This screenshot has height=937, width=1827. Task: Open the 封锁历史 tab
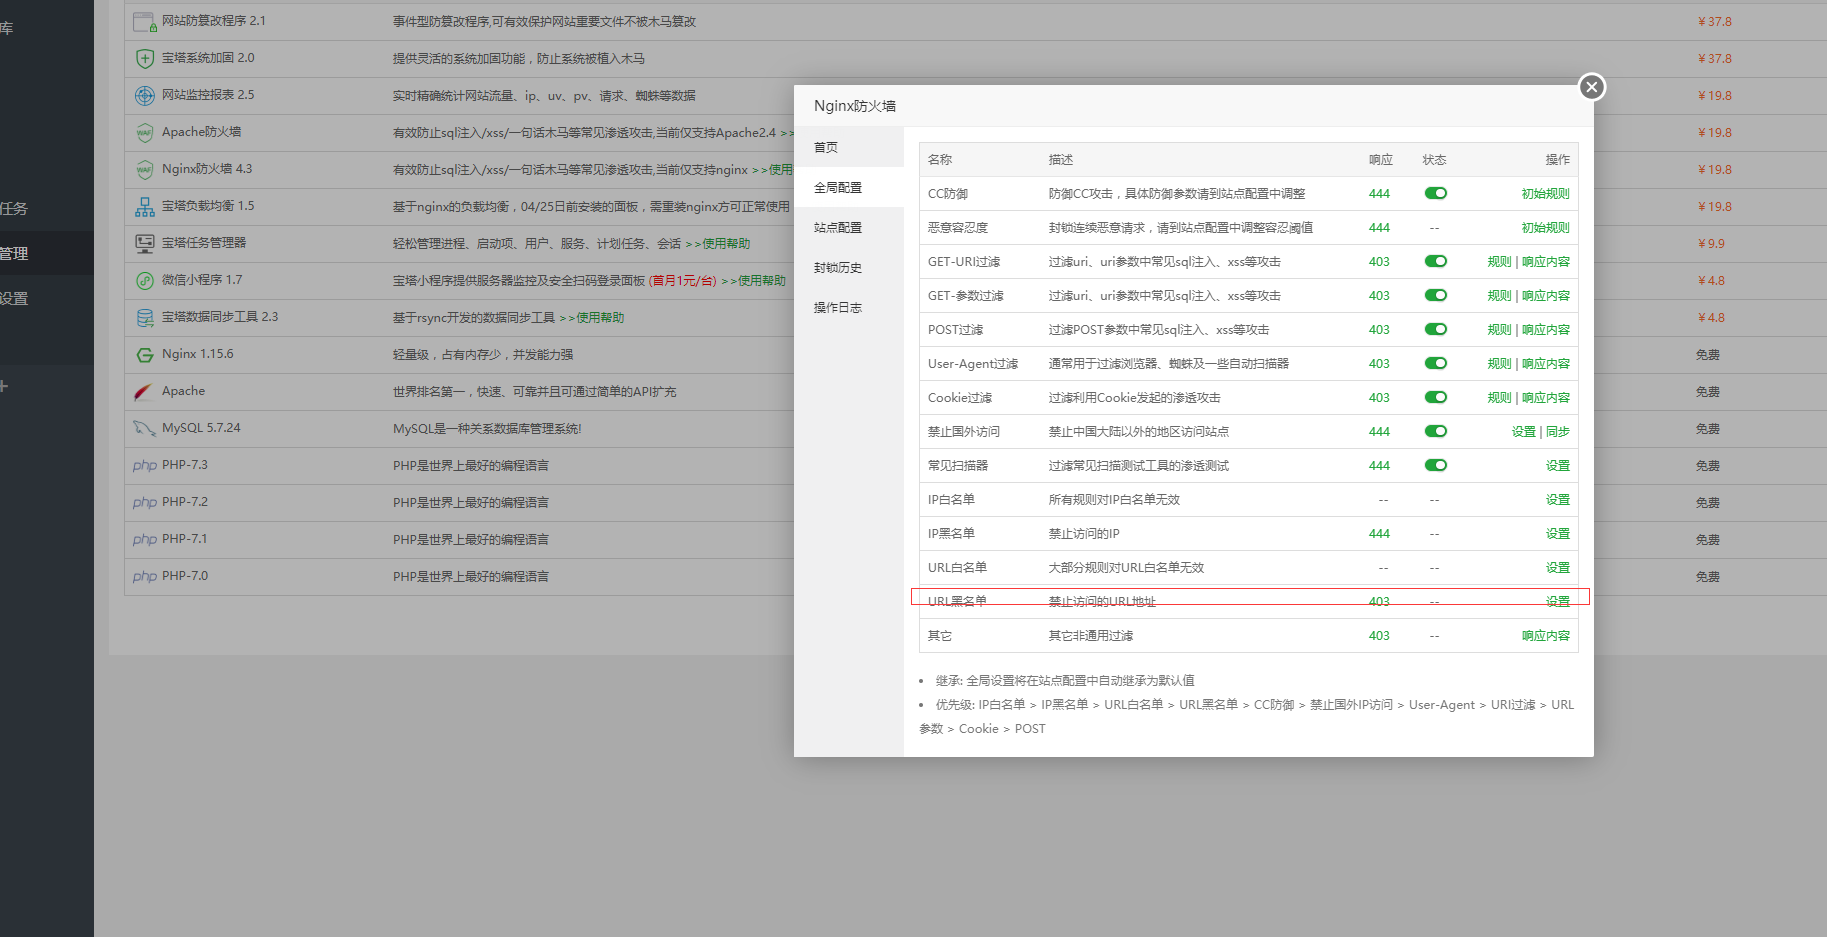pyautogui.click(x=848, y=267)
